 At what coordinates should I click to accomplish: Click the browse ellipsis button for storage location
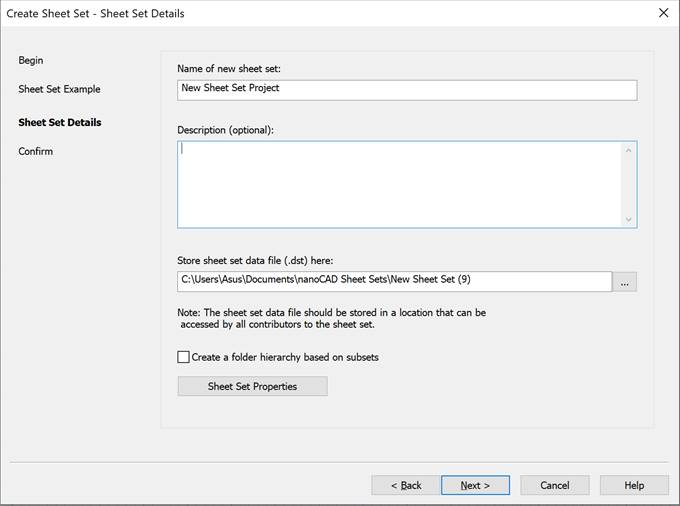pyautogui.click(x=625, y=282)
